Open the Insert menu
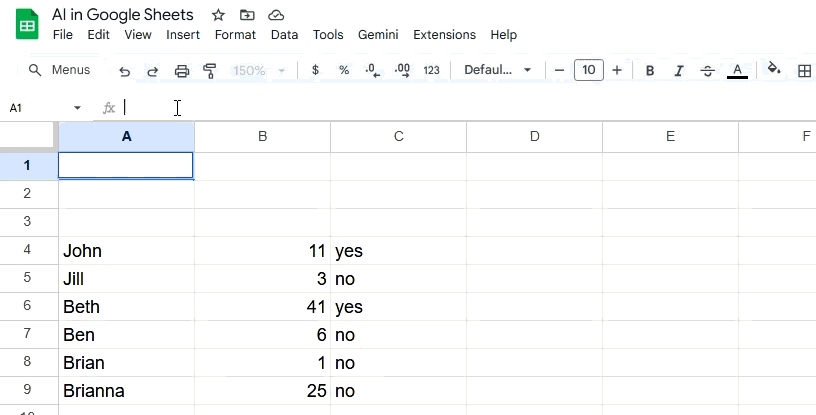 [x=183, y=35]
